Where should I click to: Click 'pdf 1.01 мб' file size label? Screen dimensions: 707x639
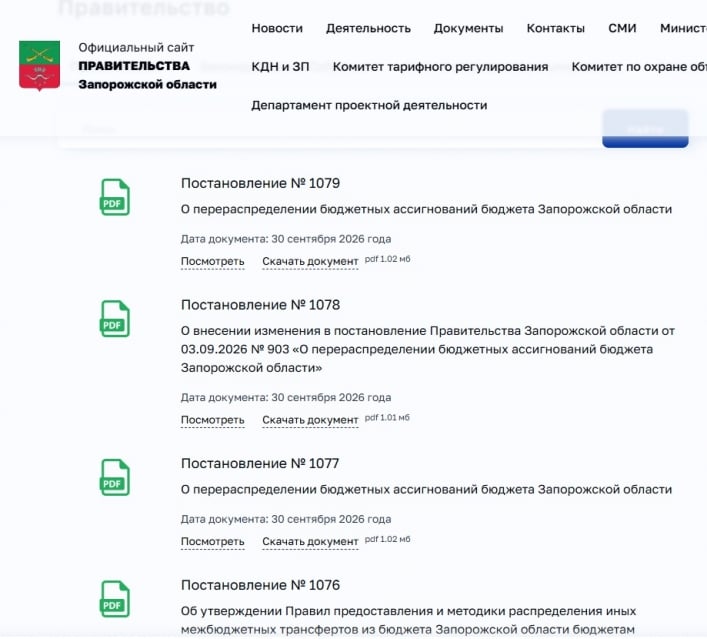point(387,418)
